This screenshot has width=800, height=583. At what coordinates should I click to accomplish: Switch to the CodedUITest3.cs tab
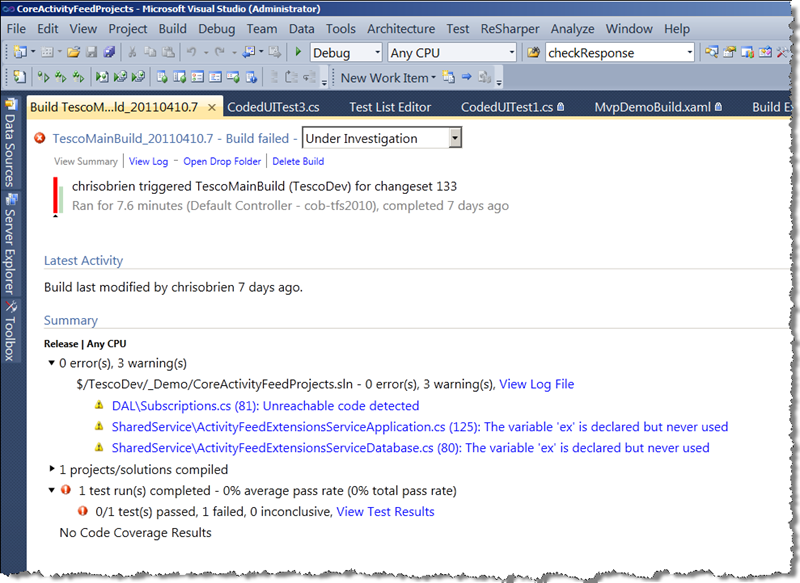[x=273, y=107]
